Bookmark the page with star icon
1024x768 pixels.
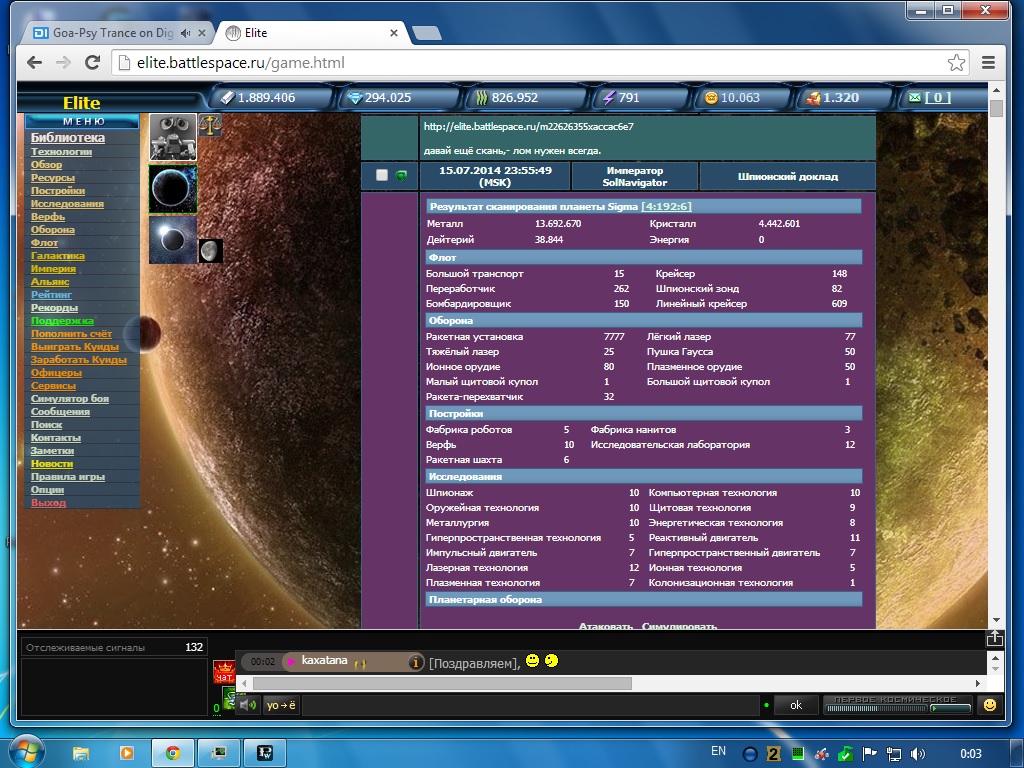(x=956, y=63)
